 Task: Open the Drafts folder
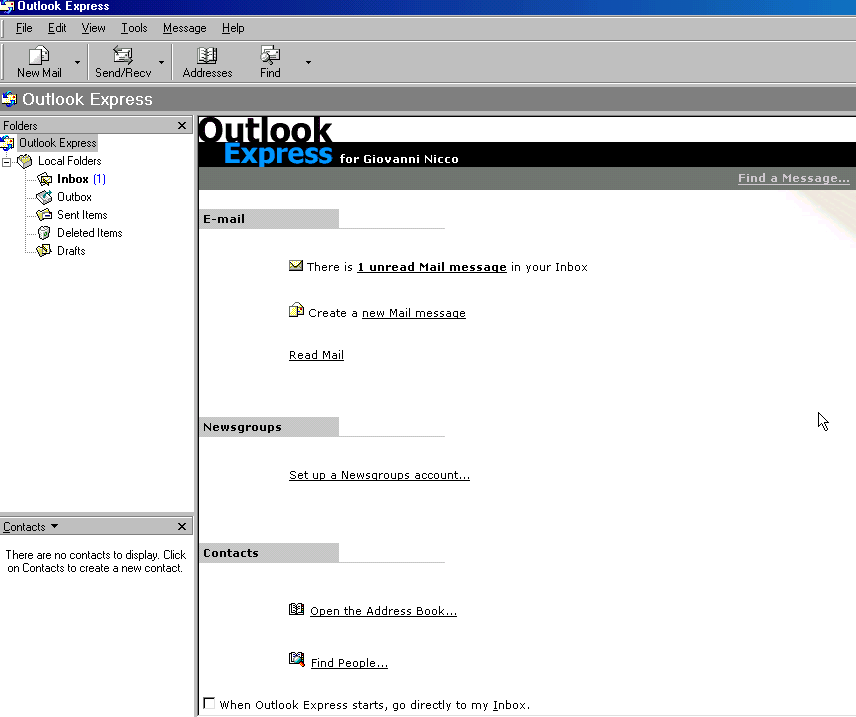pos(70,251)
